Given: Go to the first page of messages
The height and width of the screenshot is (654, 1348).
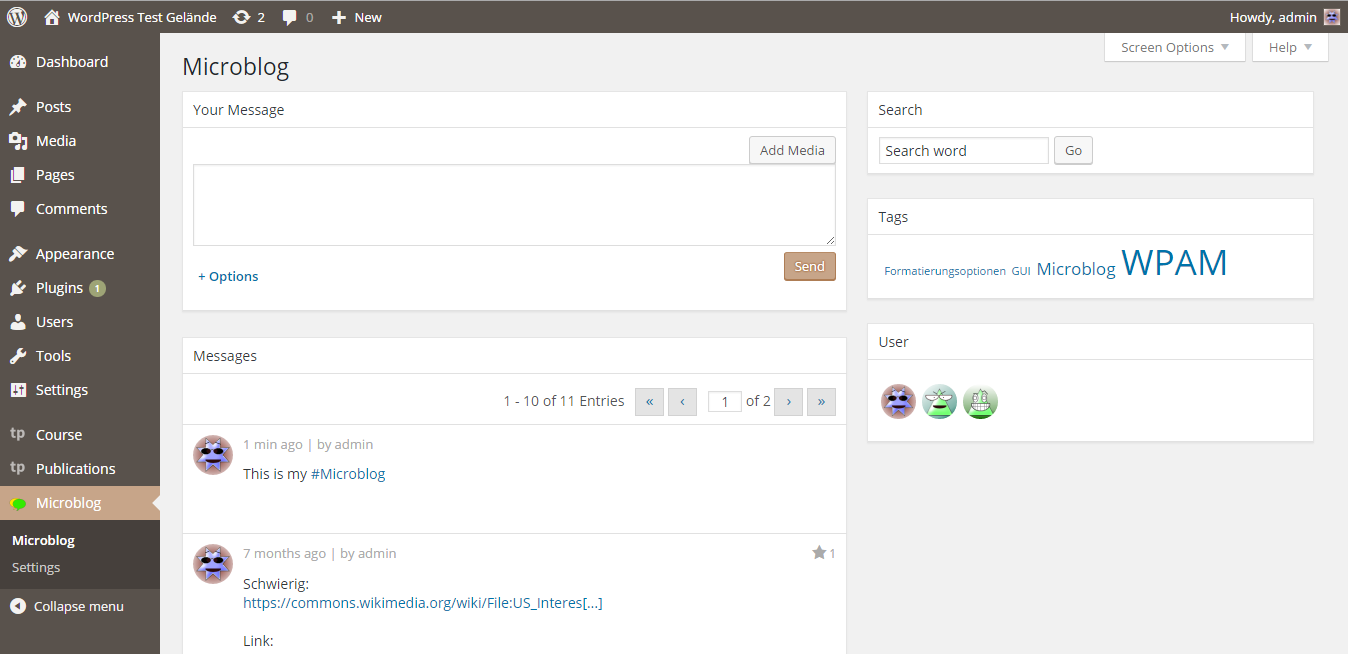Looking at the screenshot, I should [x=649, y=402].
